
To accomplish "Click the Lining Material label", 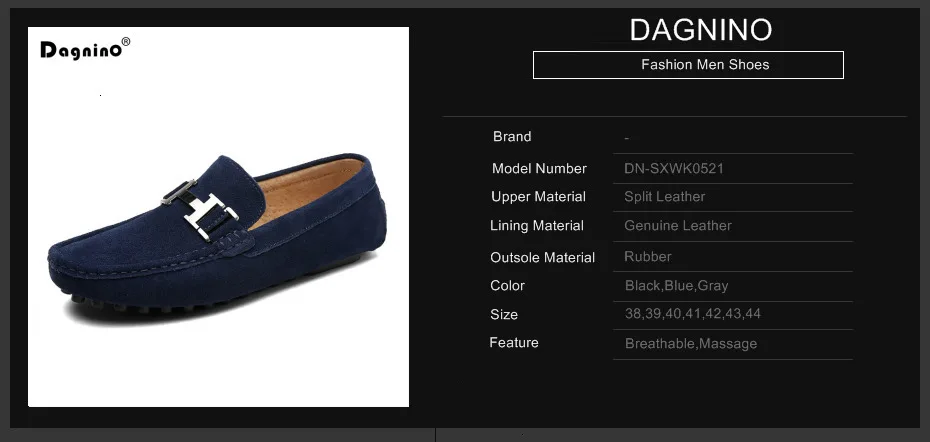I will point(537,226).
